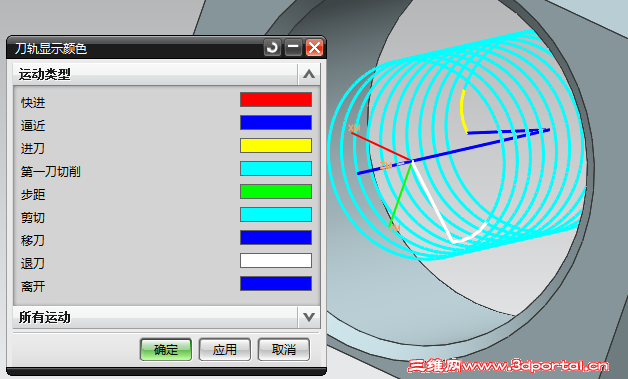Open the cyan 第一刀切削 color swatch
This screenshot has width=628, height=379.
coord(276,169)
